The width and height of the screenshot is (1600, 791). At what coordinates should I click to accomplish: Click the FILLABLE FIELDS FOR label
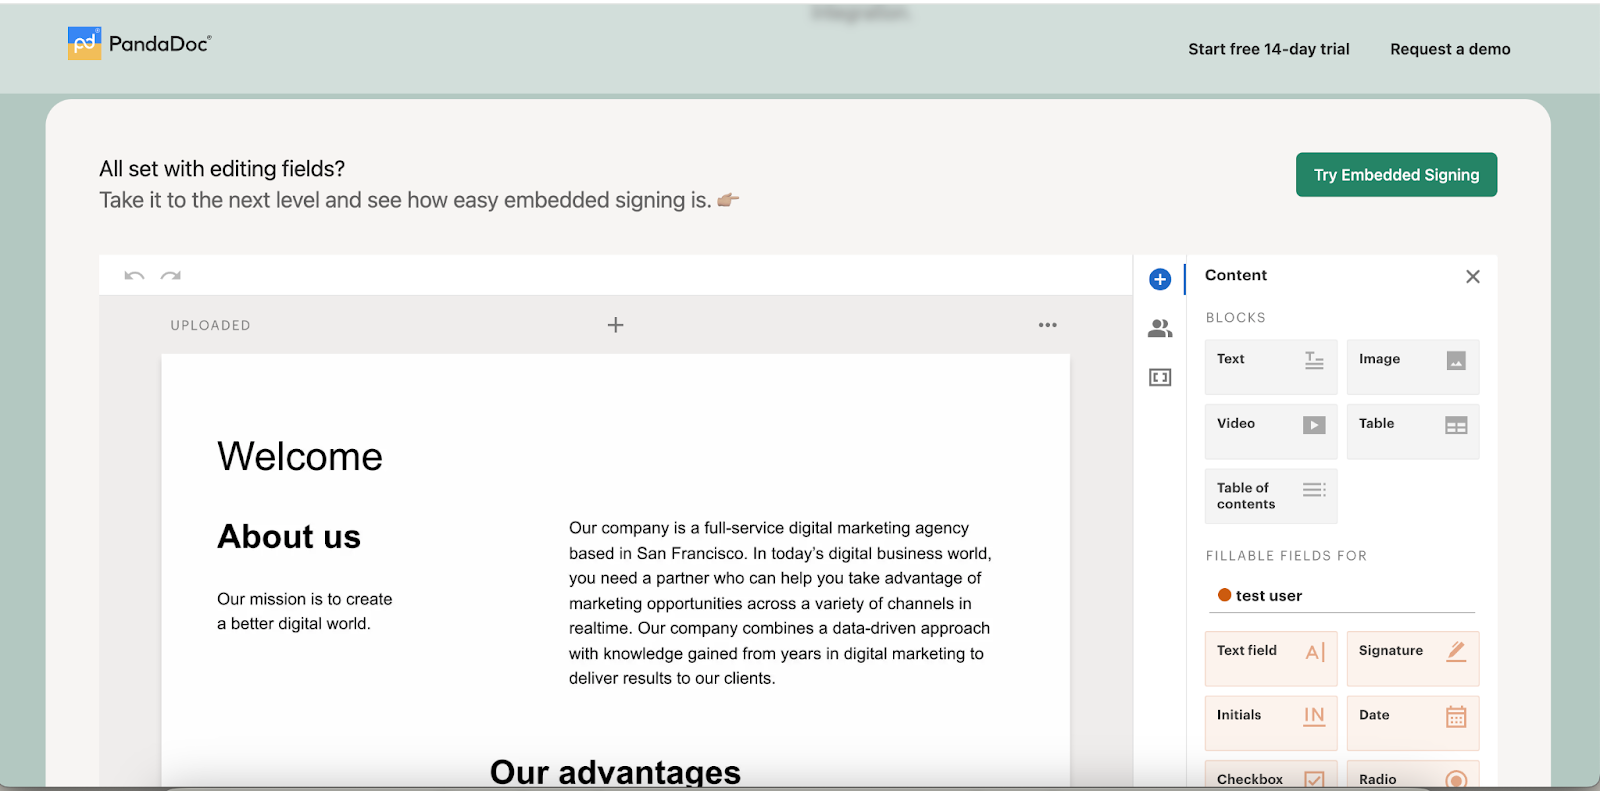[x=1286, y=556]
